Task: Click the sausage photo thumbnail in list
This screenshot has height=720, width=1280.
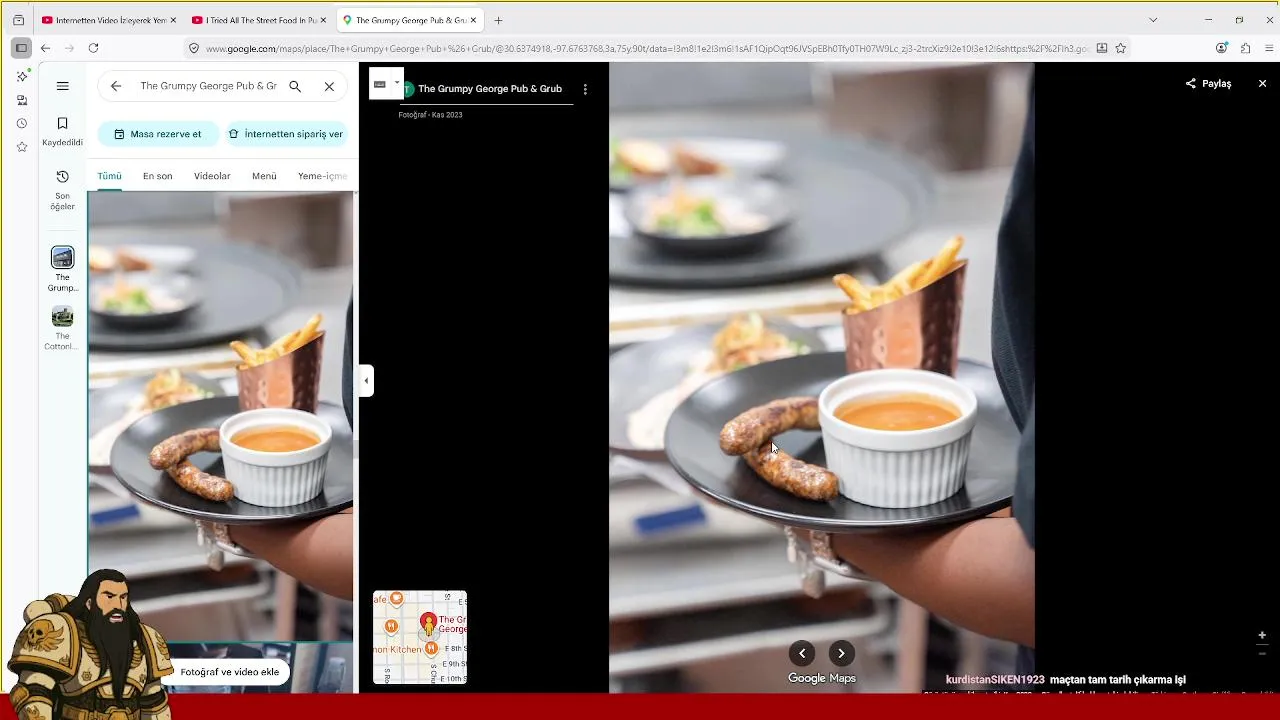Action: [220, 415]
